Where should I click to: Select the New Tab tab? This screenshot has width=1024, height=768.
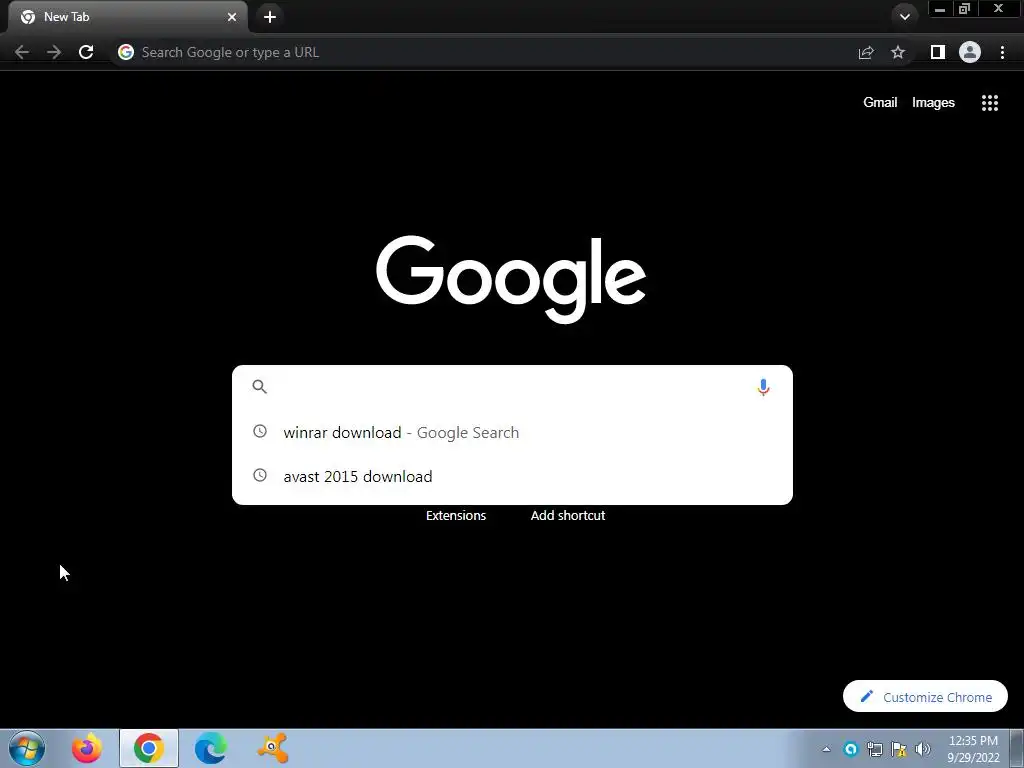[x=127, y=17]
